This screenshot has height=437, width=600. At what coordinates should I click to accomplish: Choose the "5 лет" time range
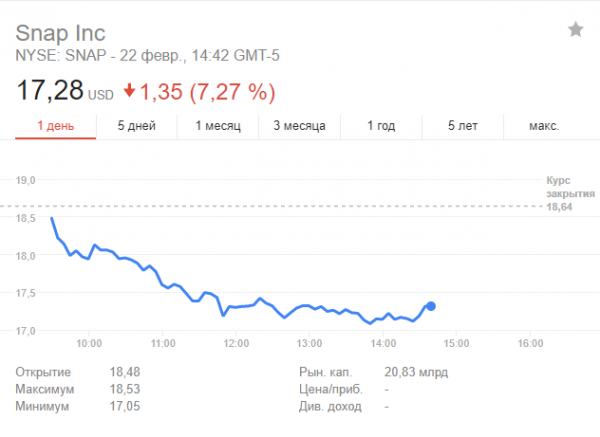[x=462, y=126]
